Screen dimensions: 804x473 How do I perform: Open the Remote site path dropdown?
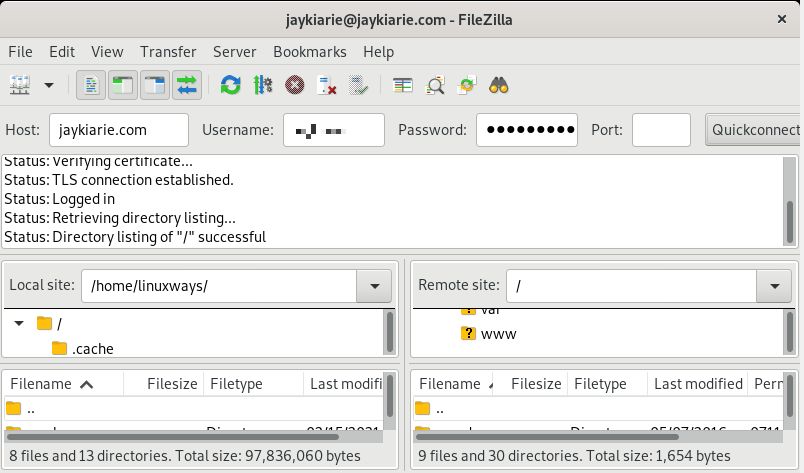tap(774, 286)
